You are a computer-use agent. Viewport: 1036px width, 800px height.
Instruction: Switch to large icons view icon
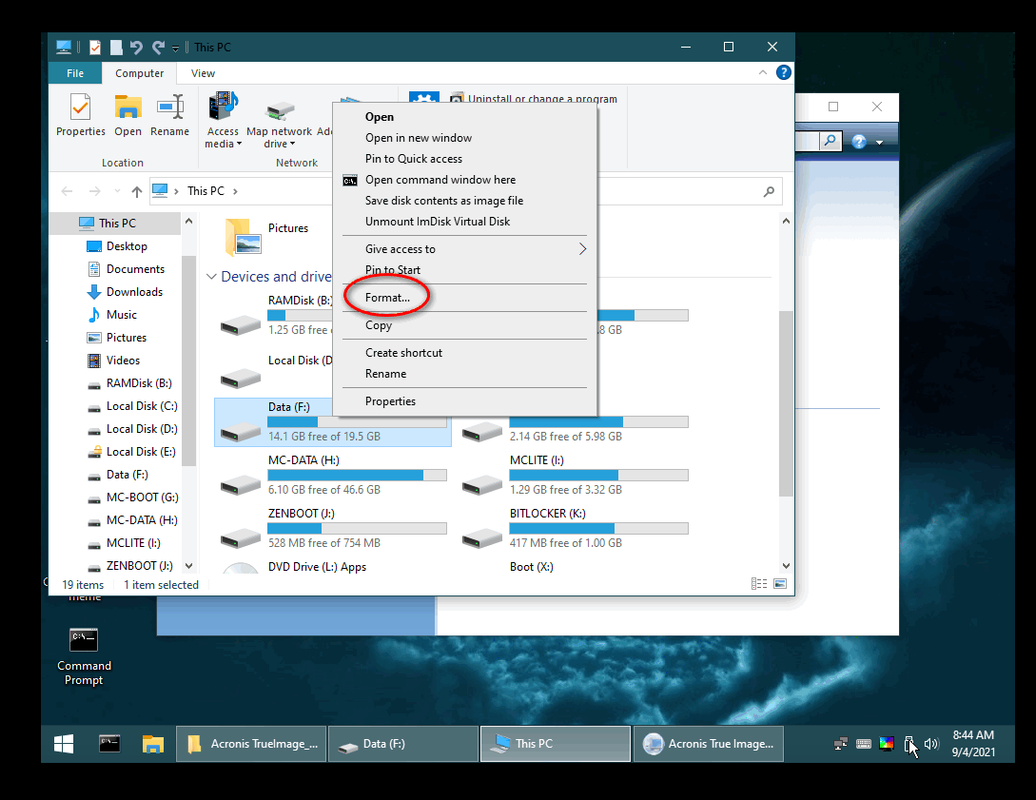pyautogui.click(x=780, y=584)
